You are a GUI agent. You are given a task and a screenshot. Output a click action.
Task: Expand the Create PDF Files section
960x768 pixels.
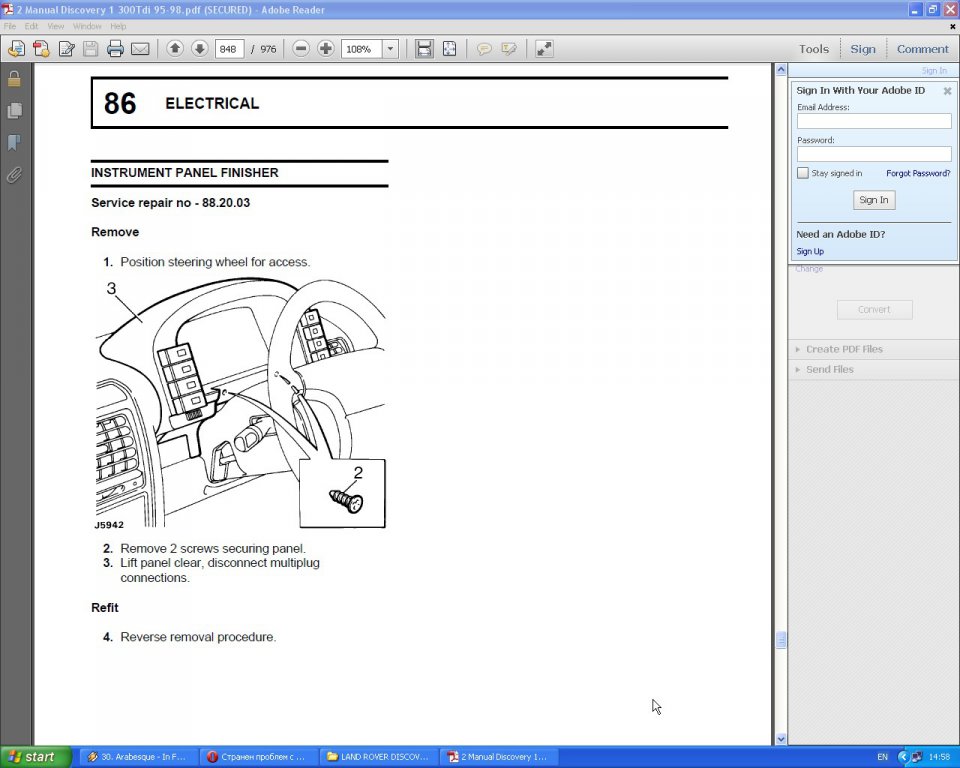[x=844, y=349]
